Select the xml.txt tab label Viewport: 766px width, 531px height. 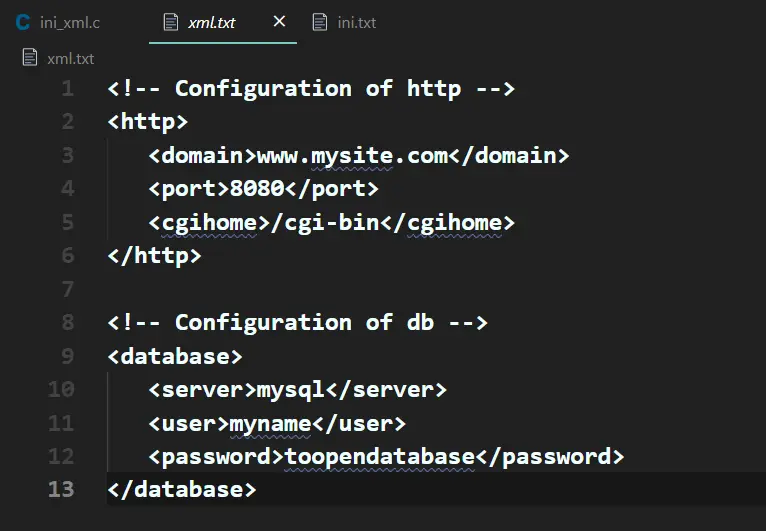point(212,22)
